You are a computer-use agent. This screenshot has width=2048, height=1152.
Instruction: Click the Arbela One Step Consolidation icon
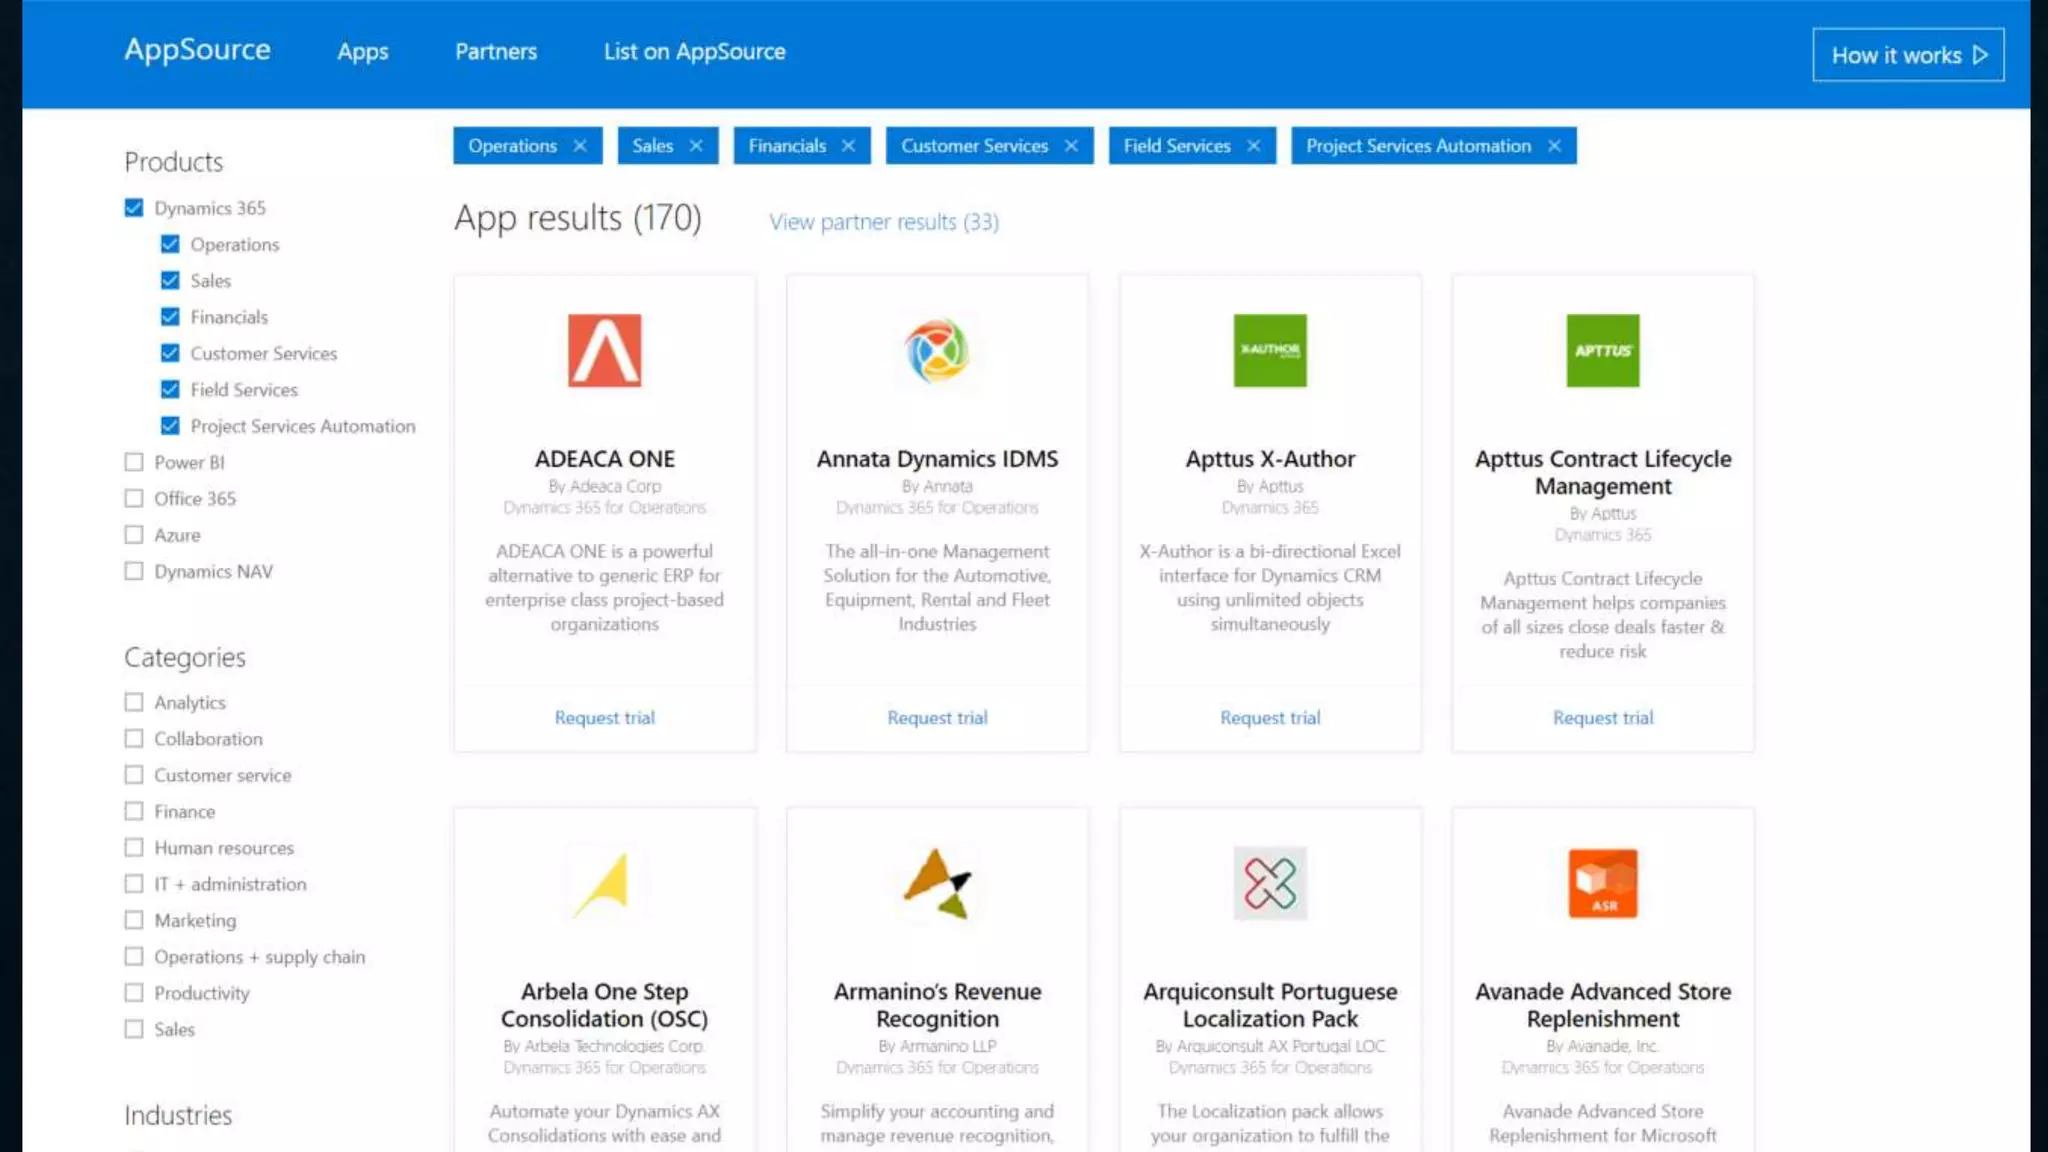coord(604,884)
